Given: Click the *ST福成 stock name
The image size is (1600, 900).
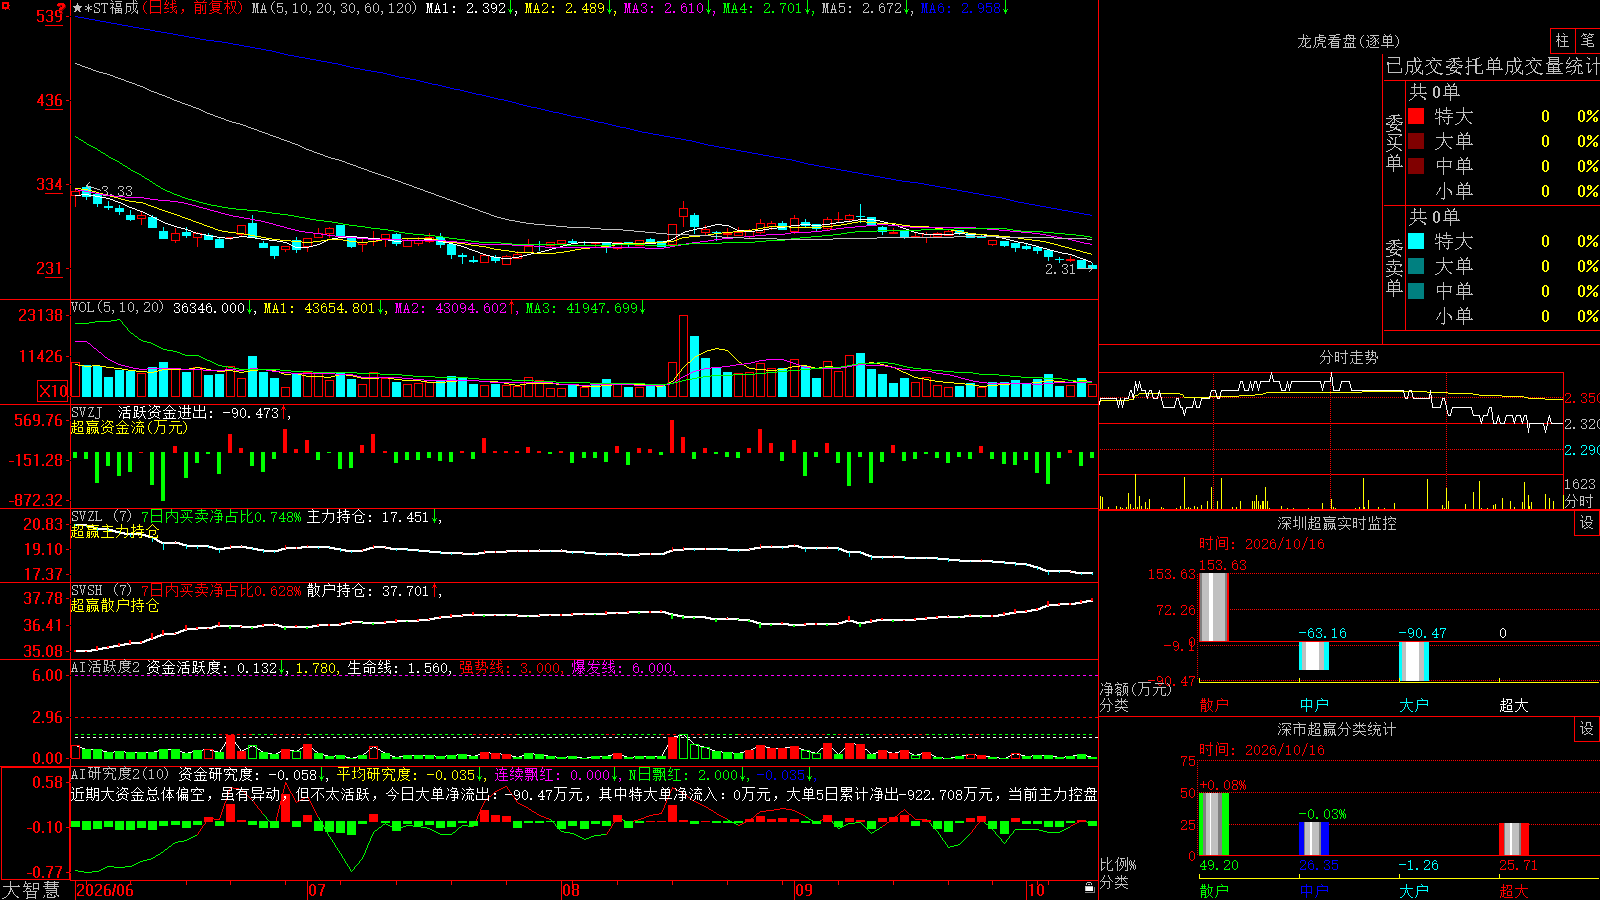Looking at the screenshot, I should [x=112, y=8].
